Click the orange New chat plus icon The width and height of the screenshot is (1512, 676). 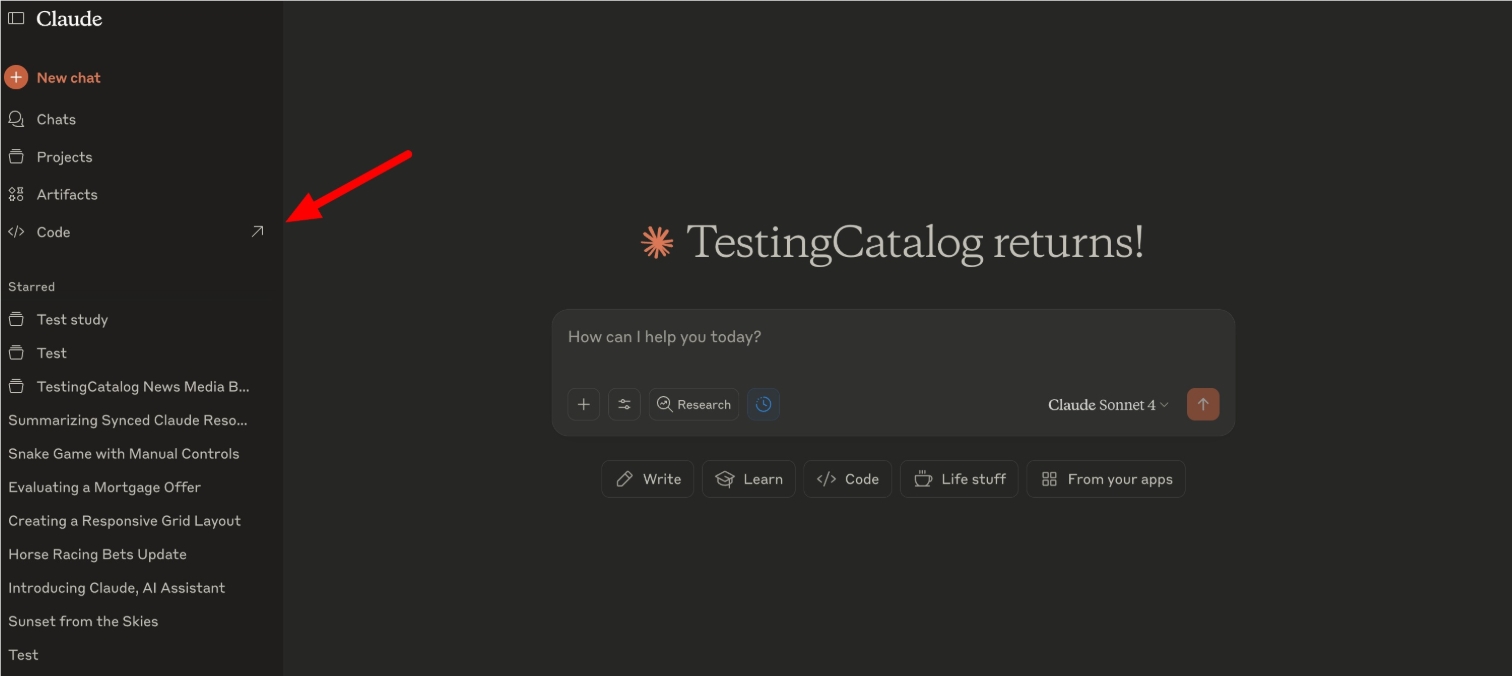pyautogui.click(x=16, y=77)
